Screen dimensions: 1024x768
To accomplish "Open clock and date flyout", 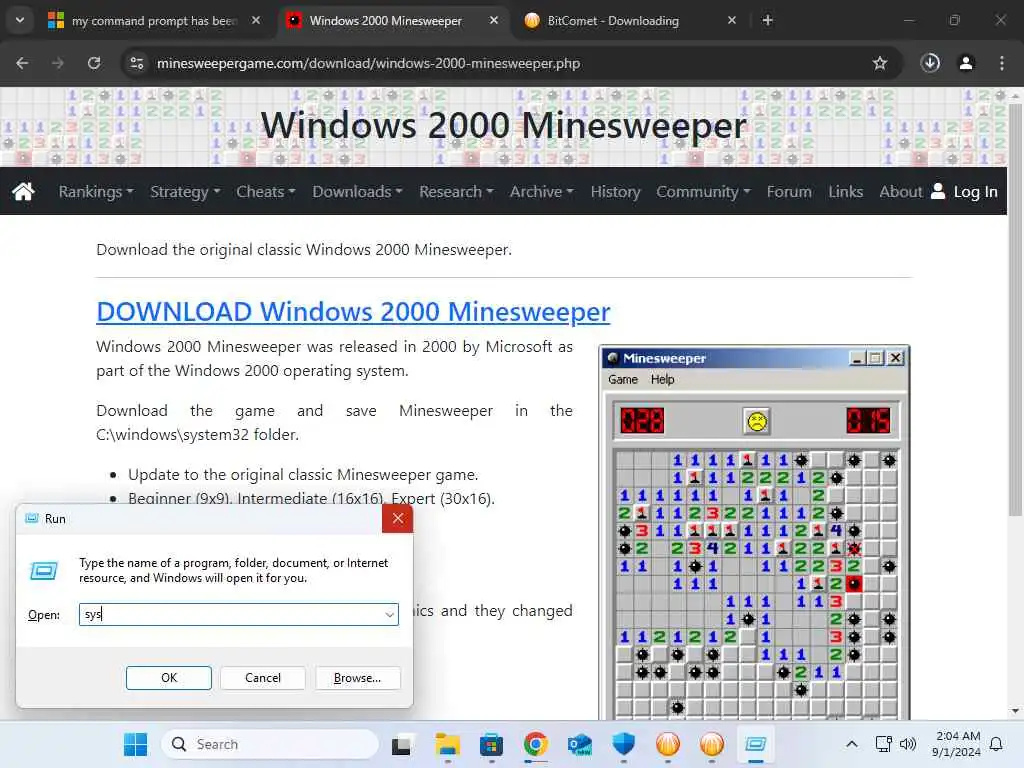I will [957, 744].
